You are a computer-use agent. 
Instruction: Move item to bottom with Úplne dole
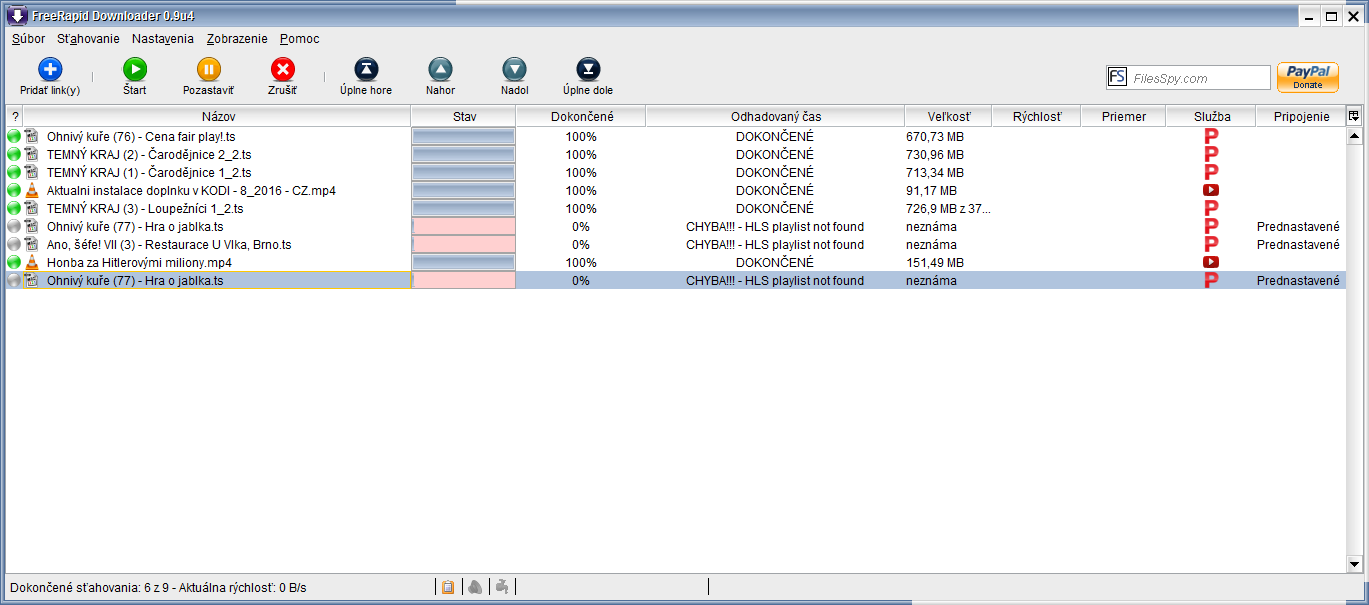pos(588,69)
